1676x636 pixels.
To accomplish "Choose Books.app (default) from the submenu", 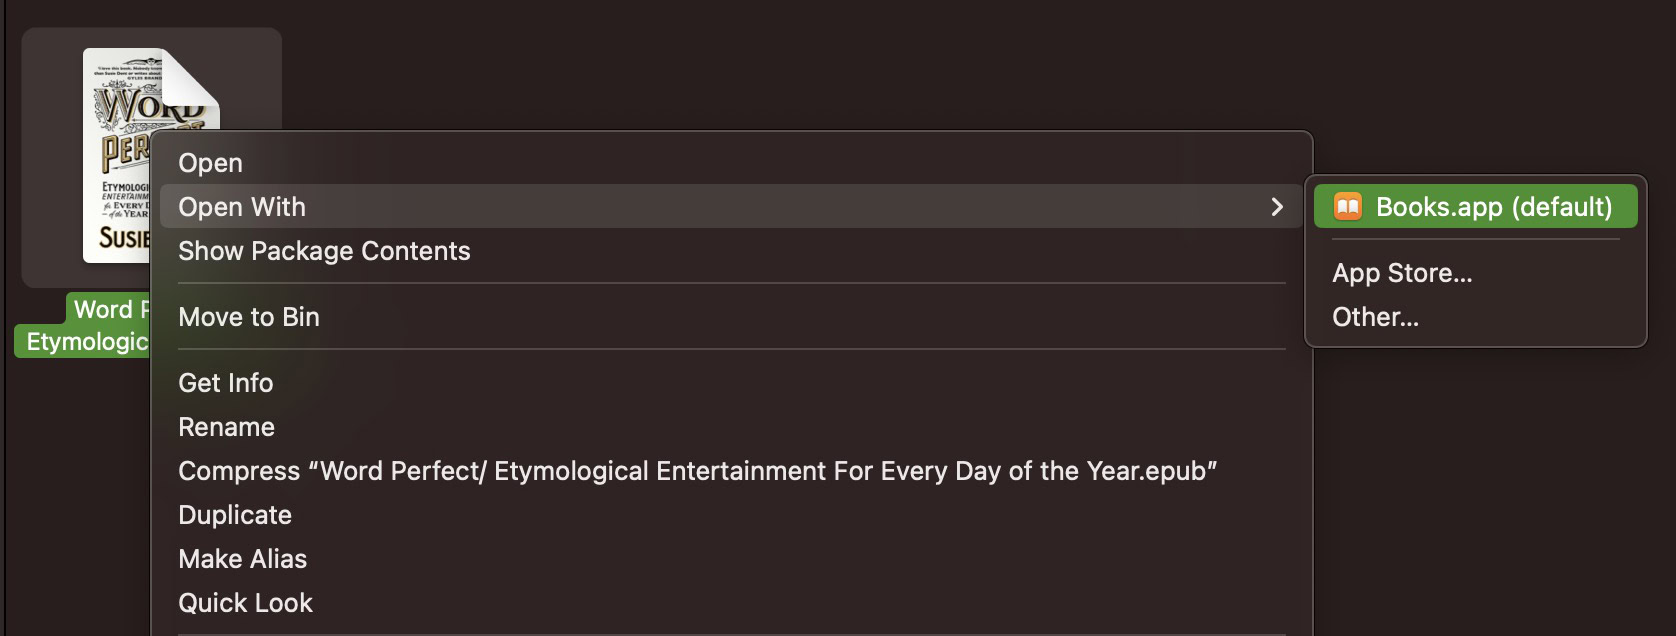I will (x=1475, y=207).
